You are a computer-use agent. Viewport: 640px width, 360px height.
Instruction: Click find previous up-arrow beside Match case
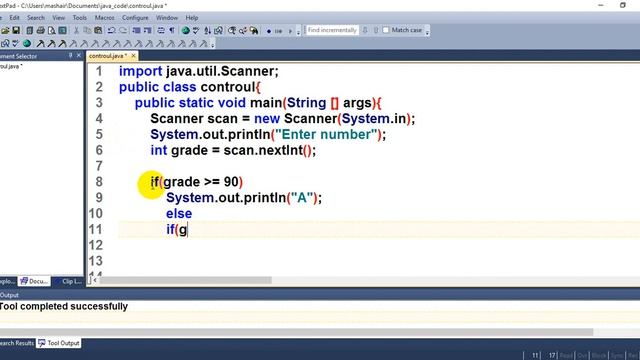point(376,30)
